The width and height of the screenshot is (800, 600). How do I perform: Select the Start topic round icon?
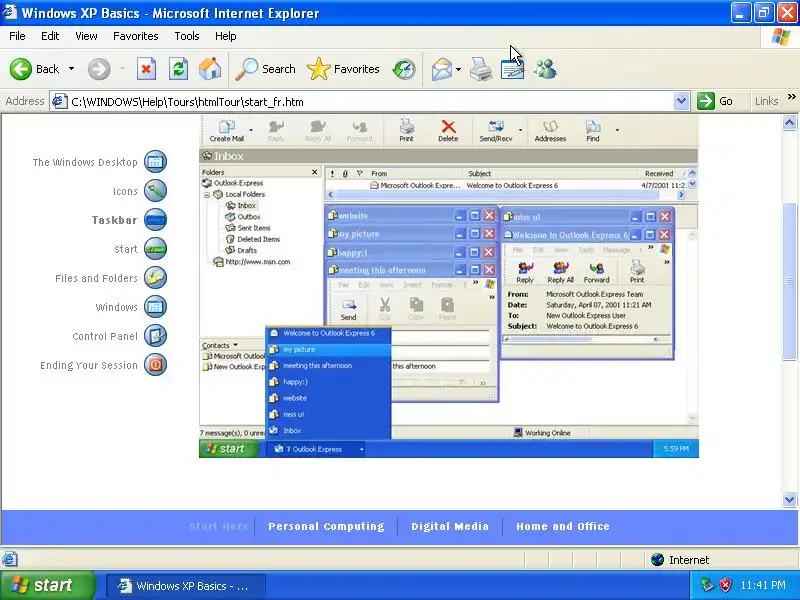pyautogui.click(x=155, y=249)
